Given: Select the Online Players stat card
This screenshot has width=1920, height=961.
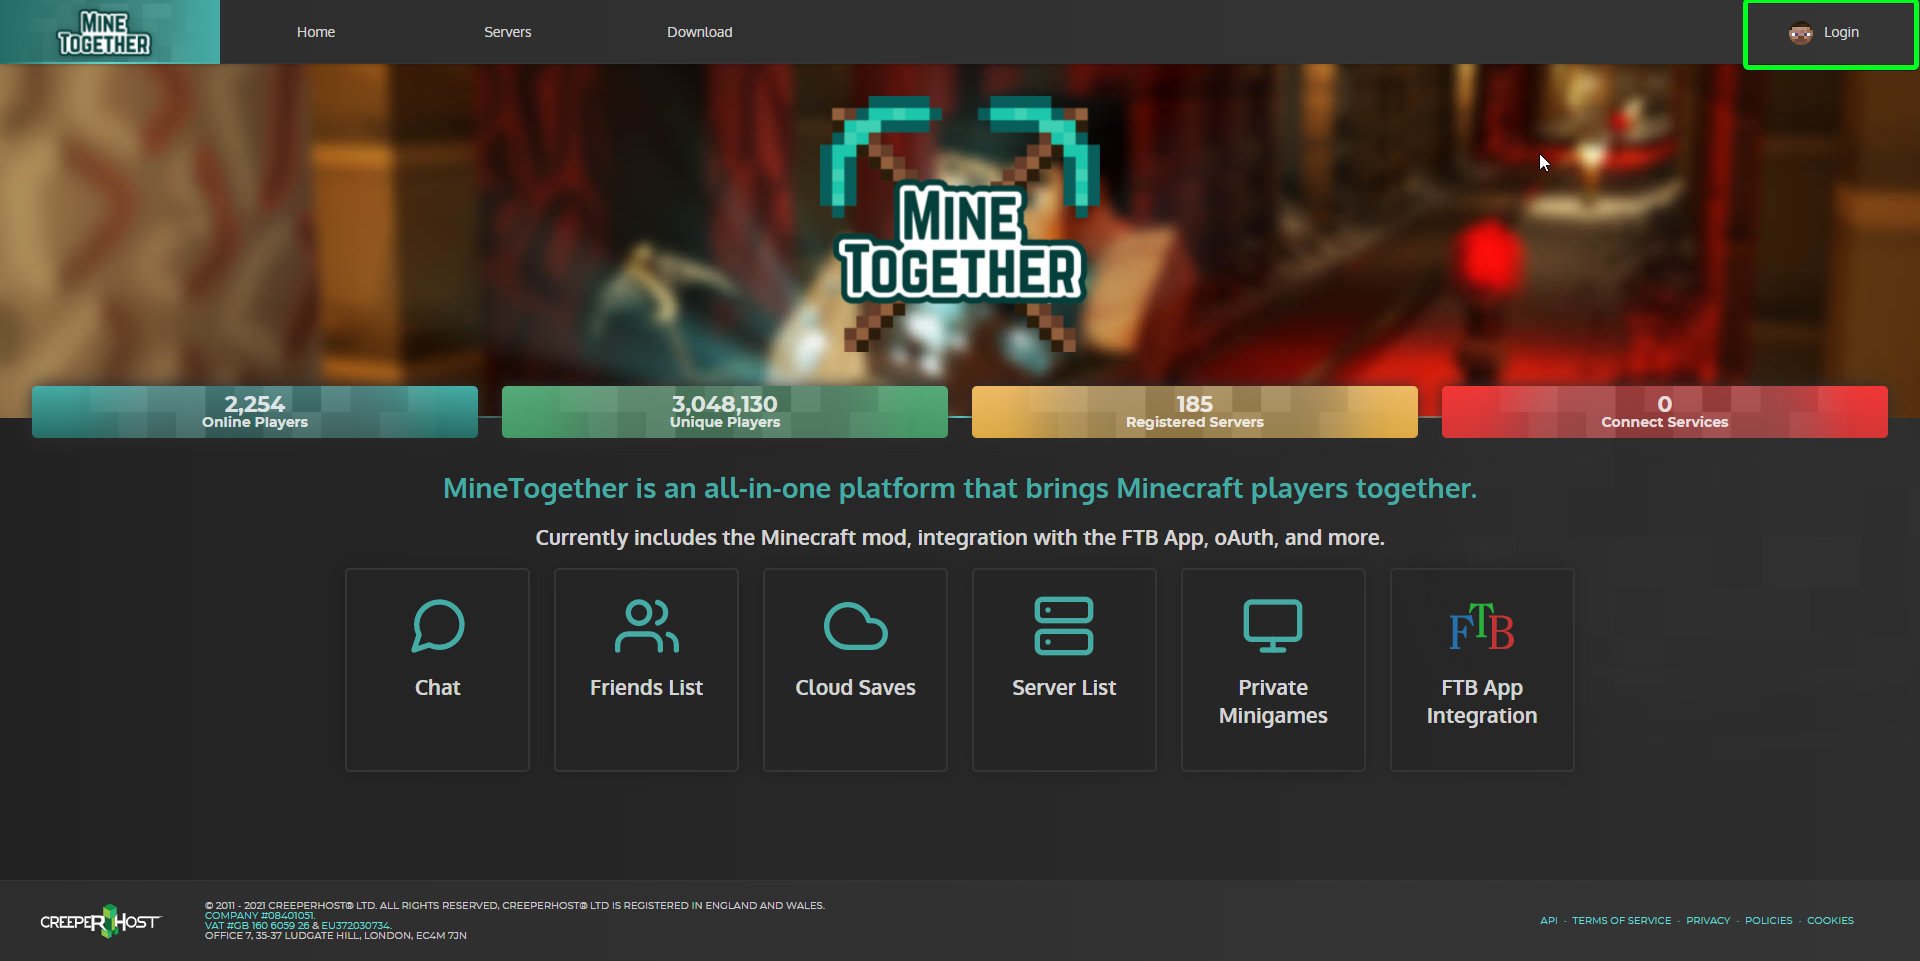Looking at the screenshot, I should tap(255, 412).
